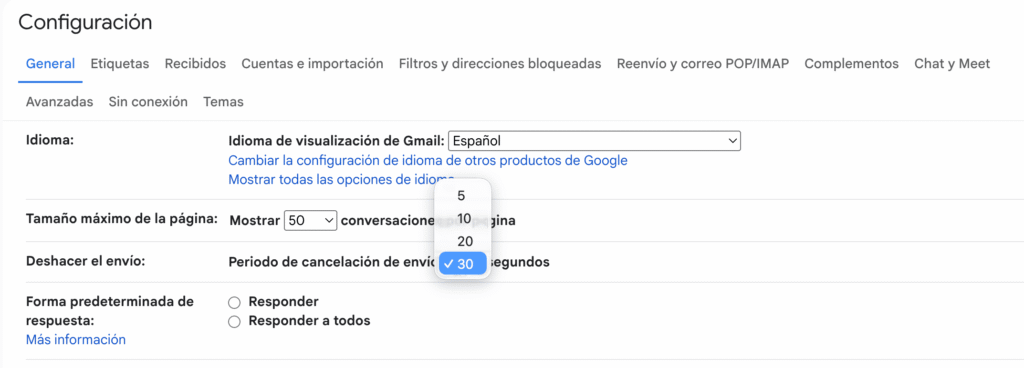Open the Gmail display language dropdown
Image resolution: width=1024 pixels, height=368 pixels.
tap(594, 140)
